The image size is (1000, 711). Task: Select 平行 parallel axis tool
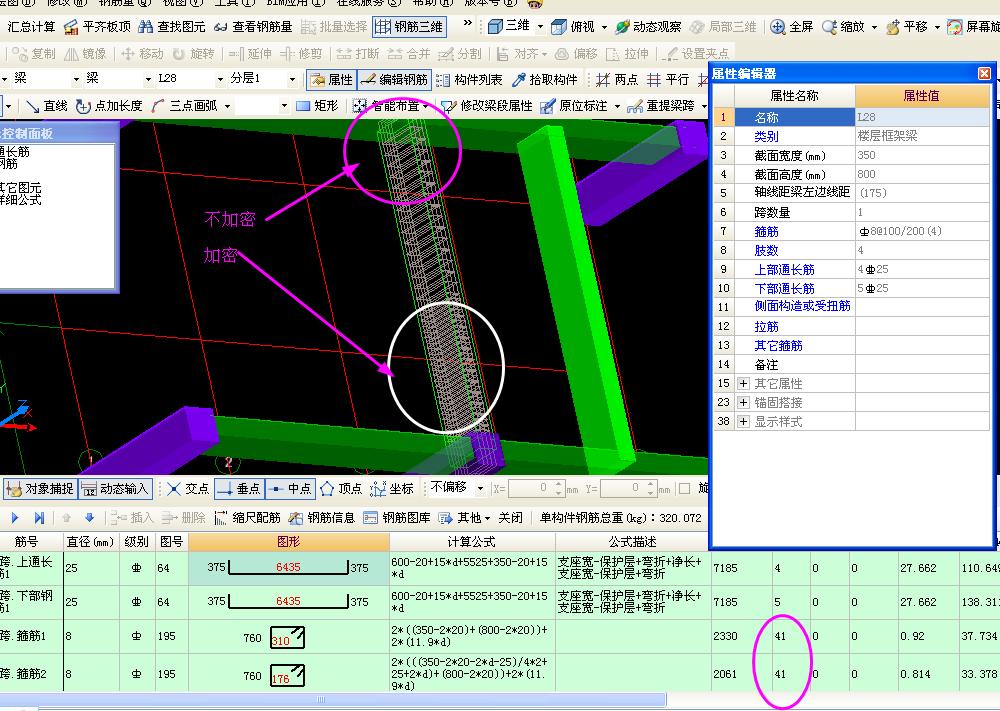[668, 80]
